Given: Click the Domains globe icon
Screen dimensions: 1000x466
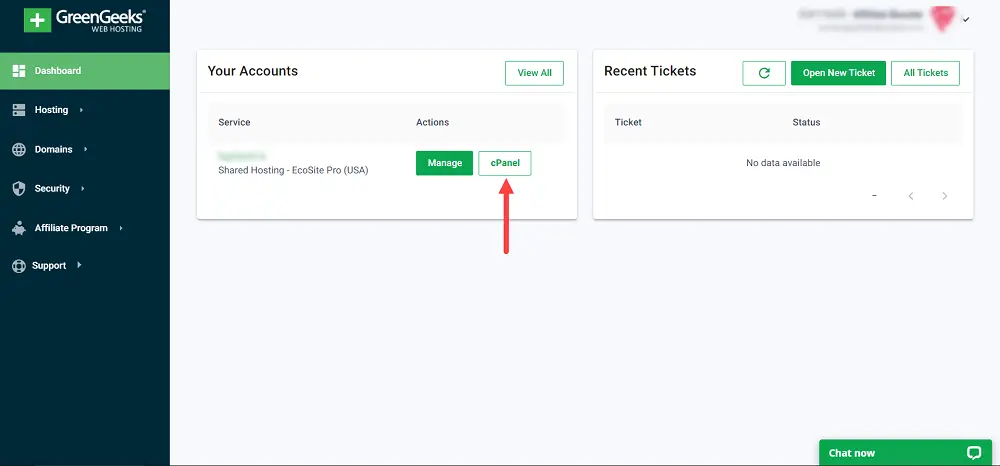Looking at the screenshot, I should (18, 149).
